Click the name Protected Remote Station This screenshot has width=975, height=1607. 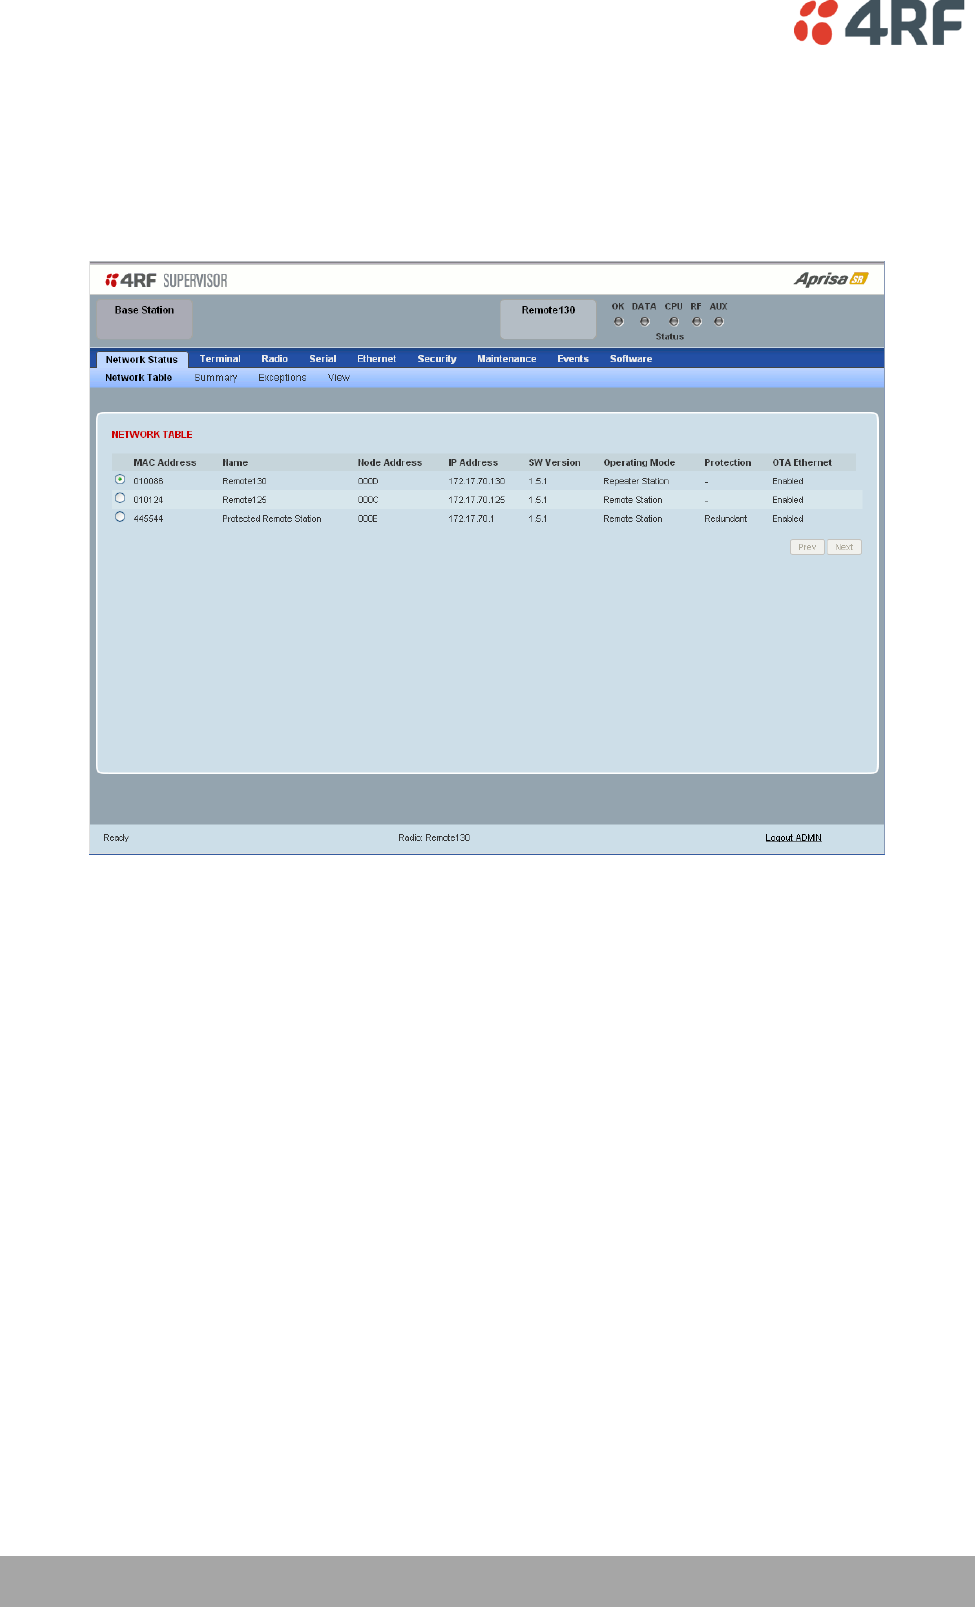pyautogui.click(x=272, y=519)
